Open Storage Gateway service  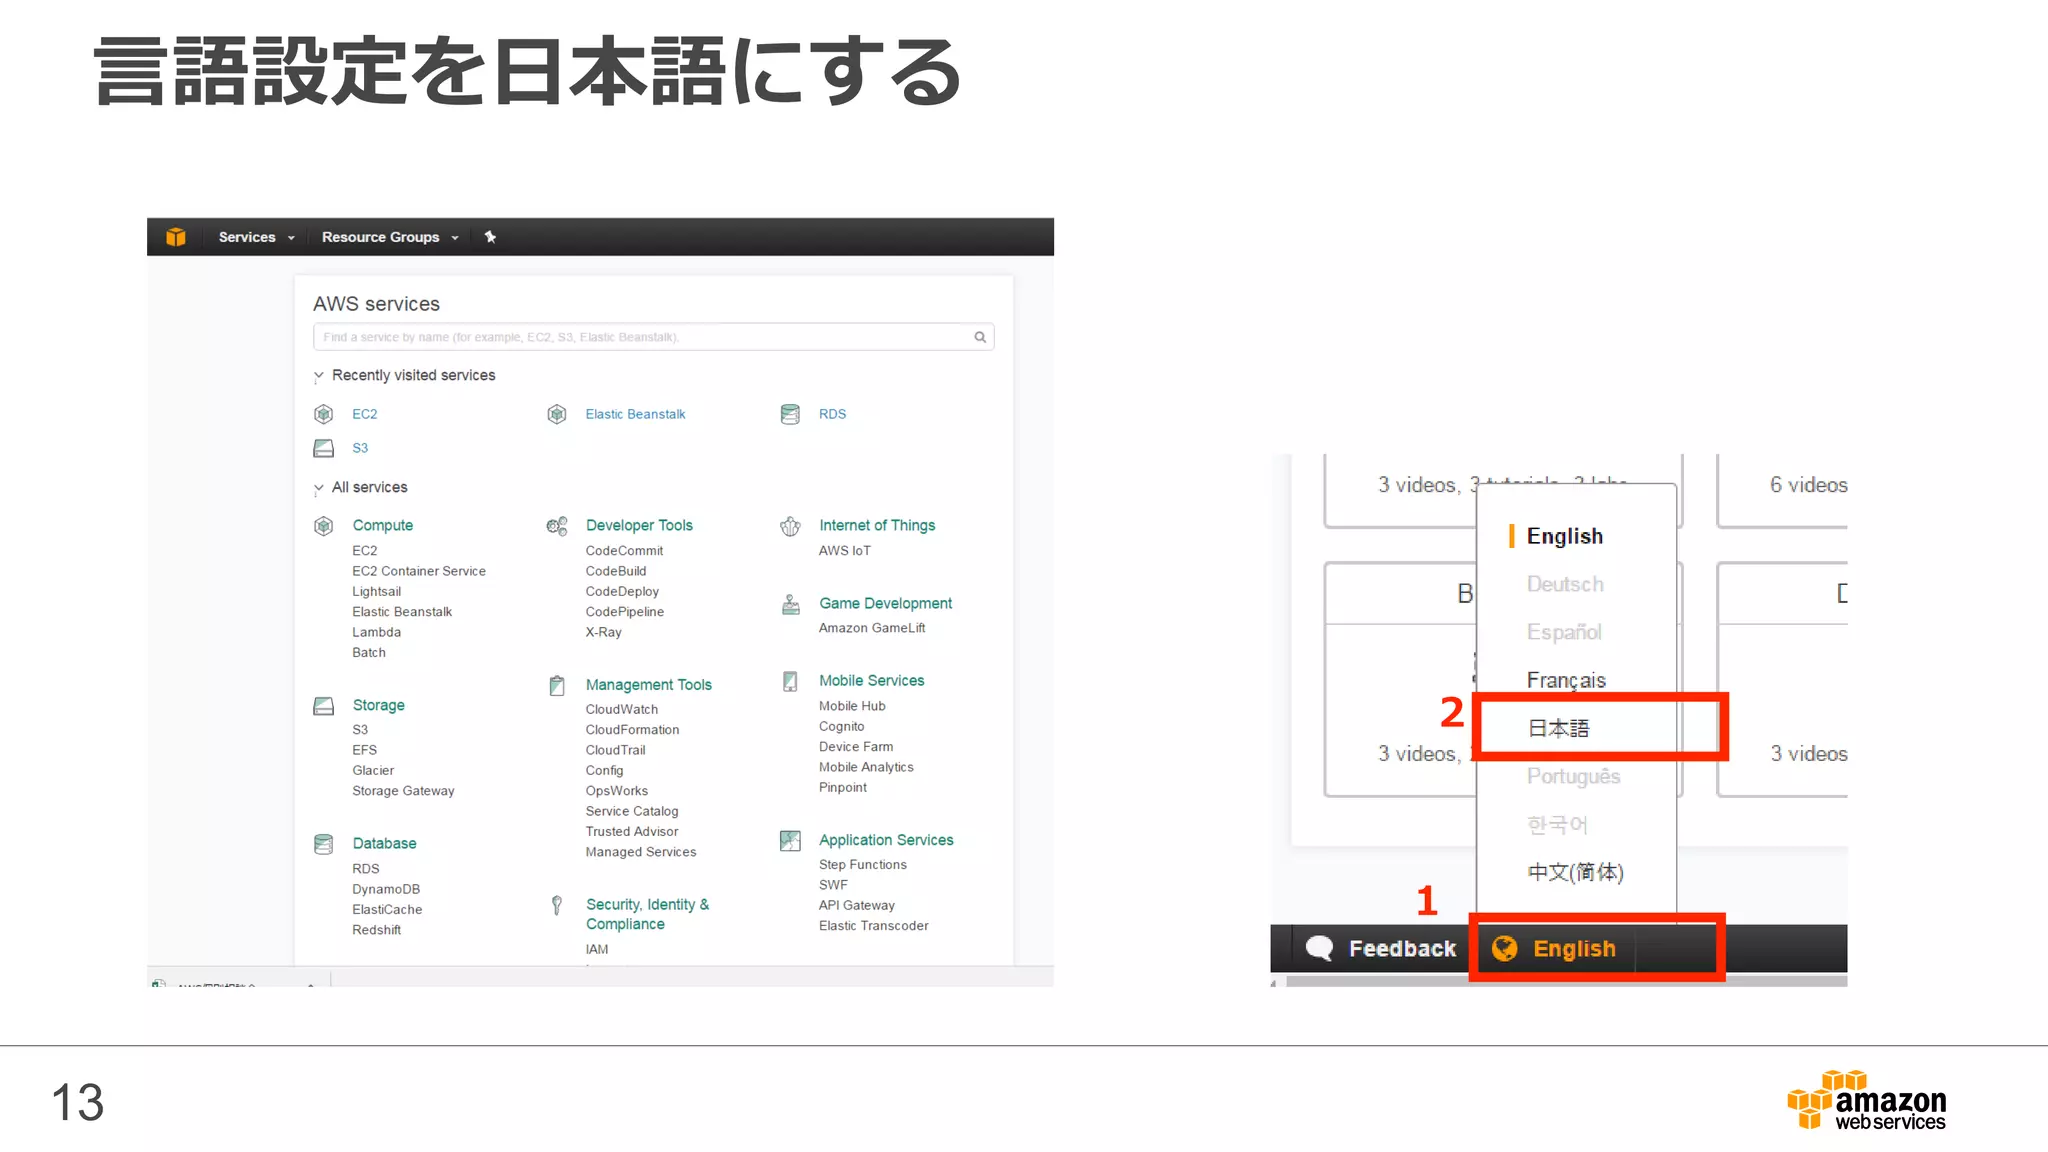[x=403, y=791]
